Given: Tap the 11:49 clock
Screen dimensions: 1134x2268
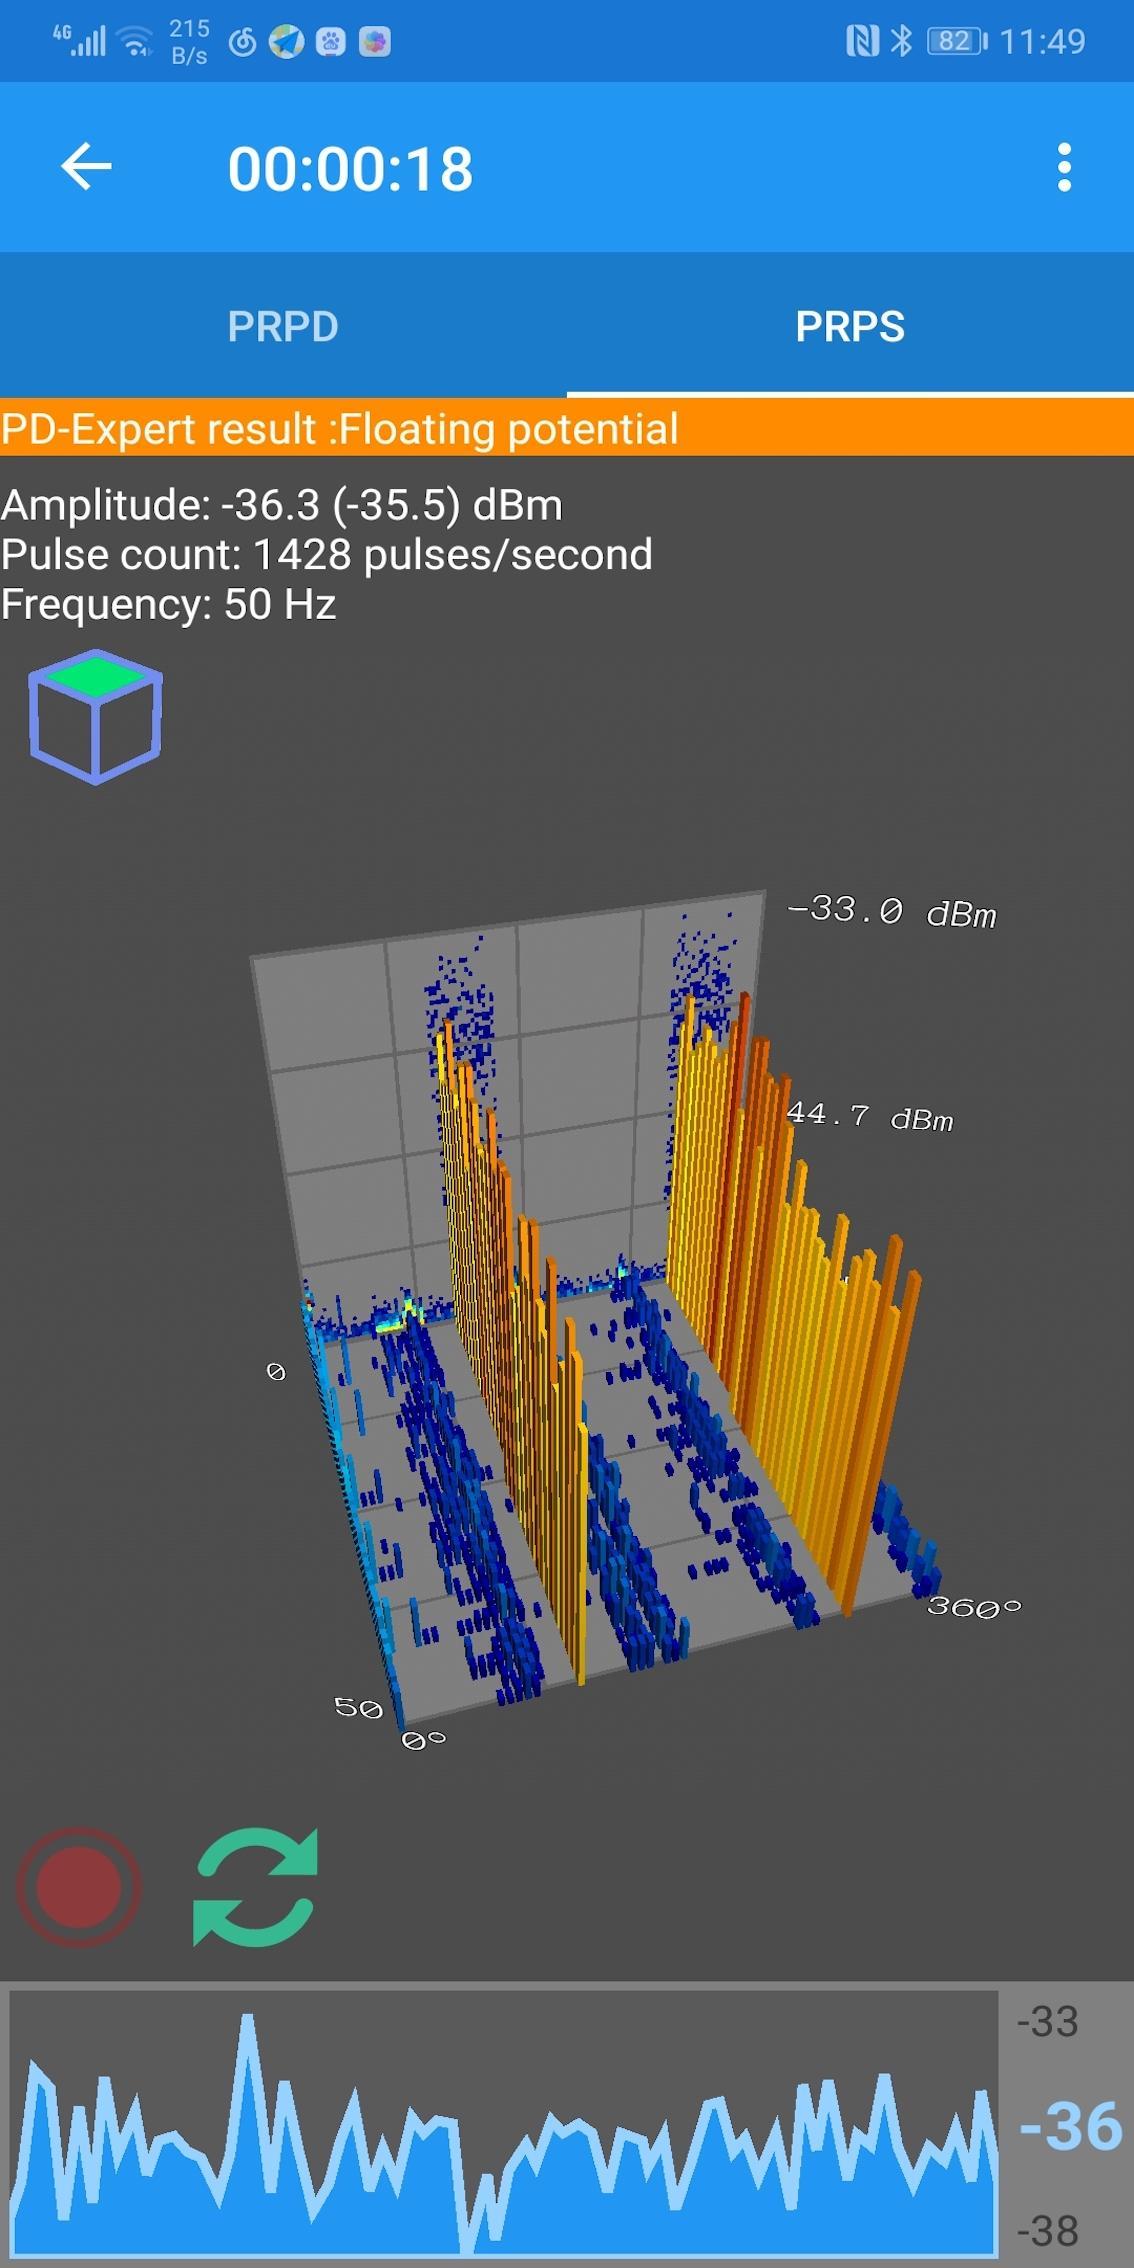Looking at the screenshot, I should tap(1042, 41).
